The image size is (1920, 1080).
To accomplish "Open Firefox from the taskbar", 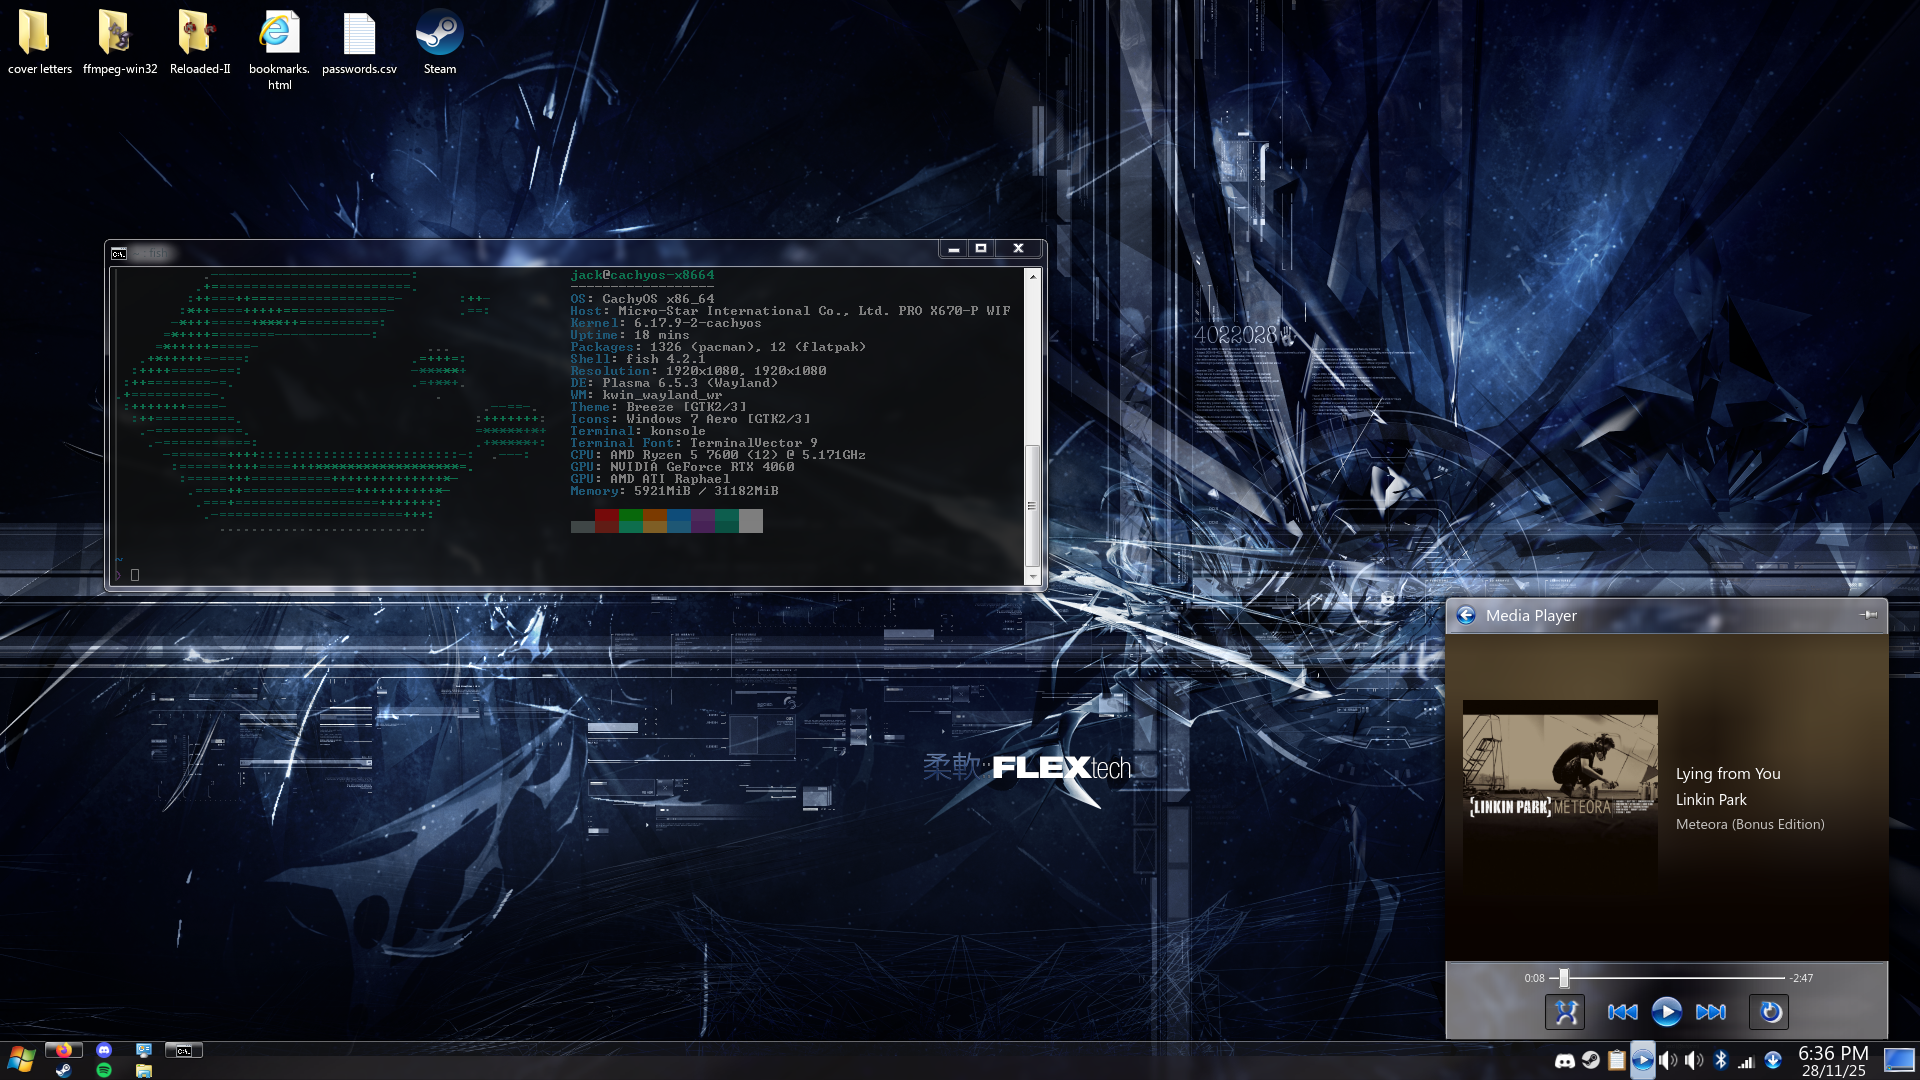I will (63, 1050).
